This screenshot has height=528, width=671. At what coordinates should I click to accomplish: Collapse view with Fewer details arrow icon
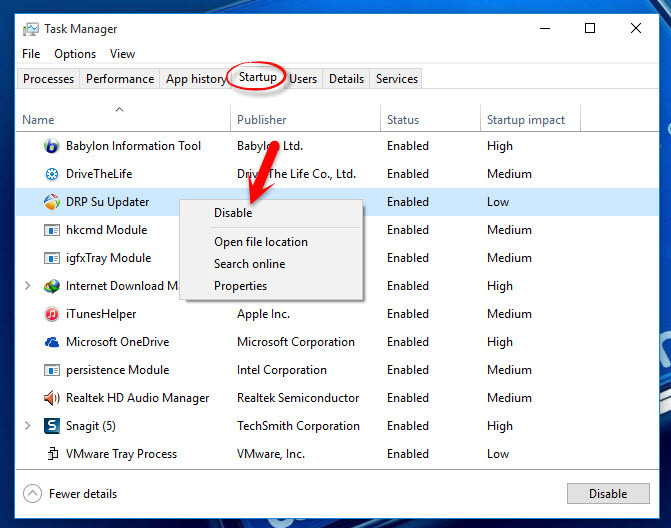coord(33,493)
